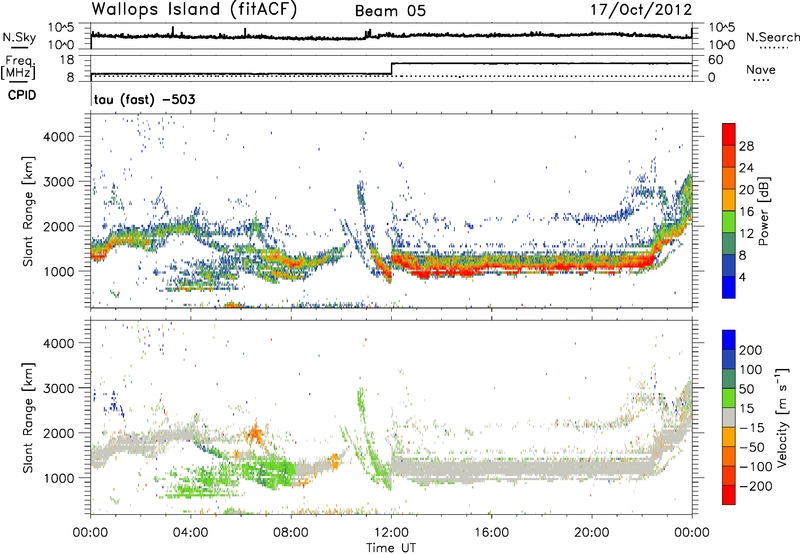Click the 'Slant Range [km]' label of velocity panel
Screen dimensions: 800x554
(x=29, y=417)
